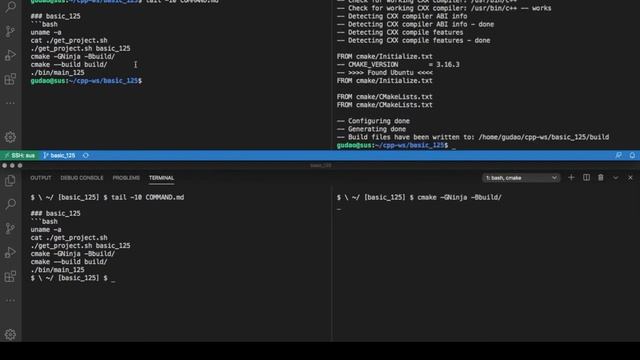The width and height of the screenshot is (640, 360).
Task: Select the TERMINAL panel tab
Action: click(161, 178)
